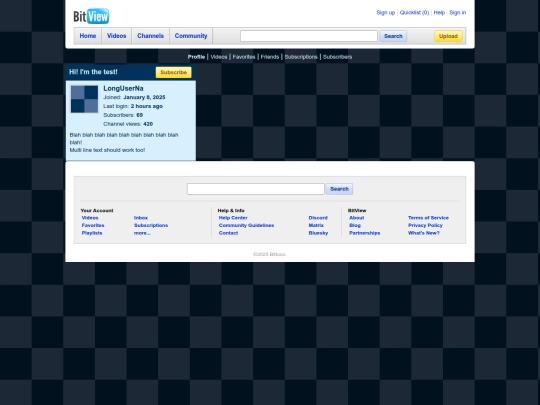540x405 pixels.
Task: Focus the top search field
Action: coord(309,36)
